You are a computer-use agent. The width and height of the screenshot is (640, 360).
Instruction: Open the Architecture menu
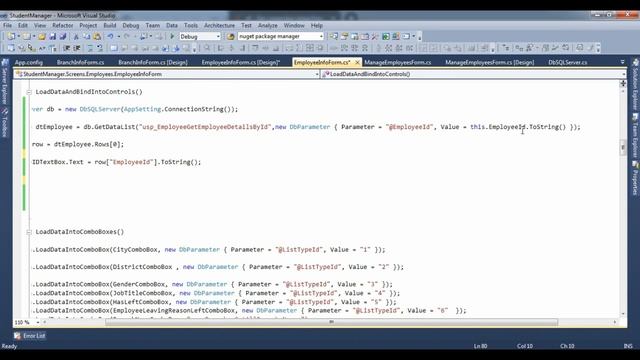click(220, 25)
